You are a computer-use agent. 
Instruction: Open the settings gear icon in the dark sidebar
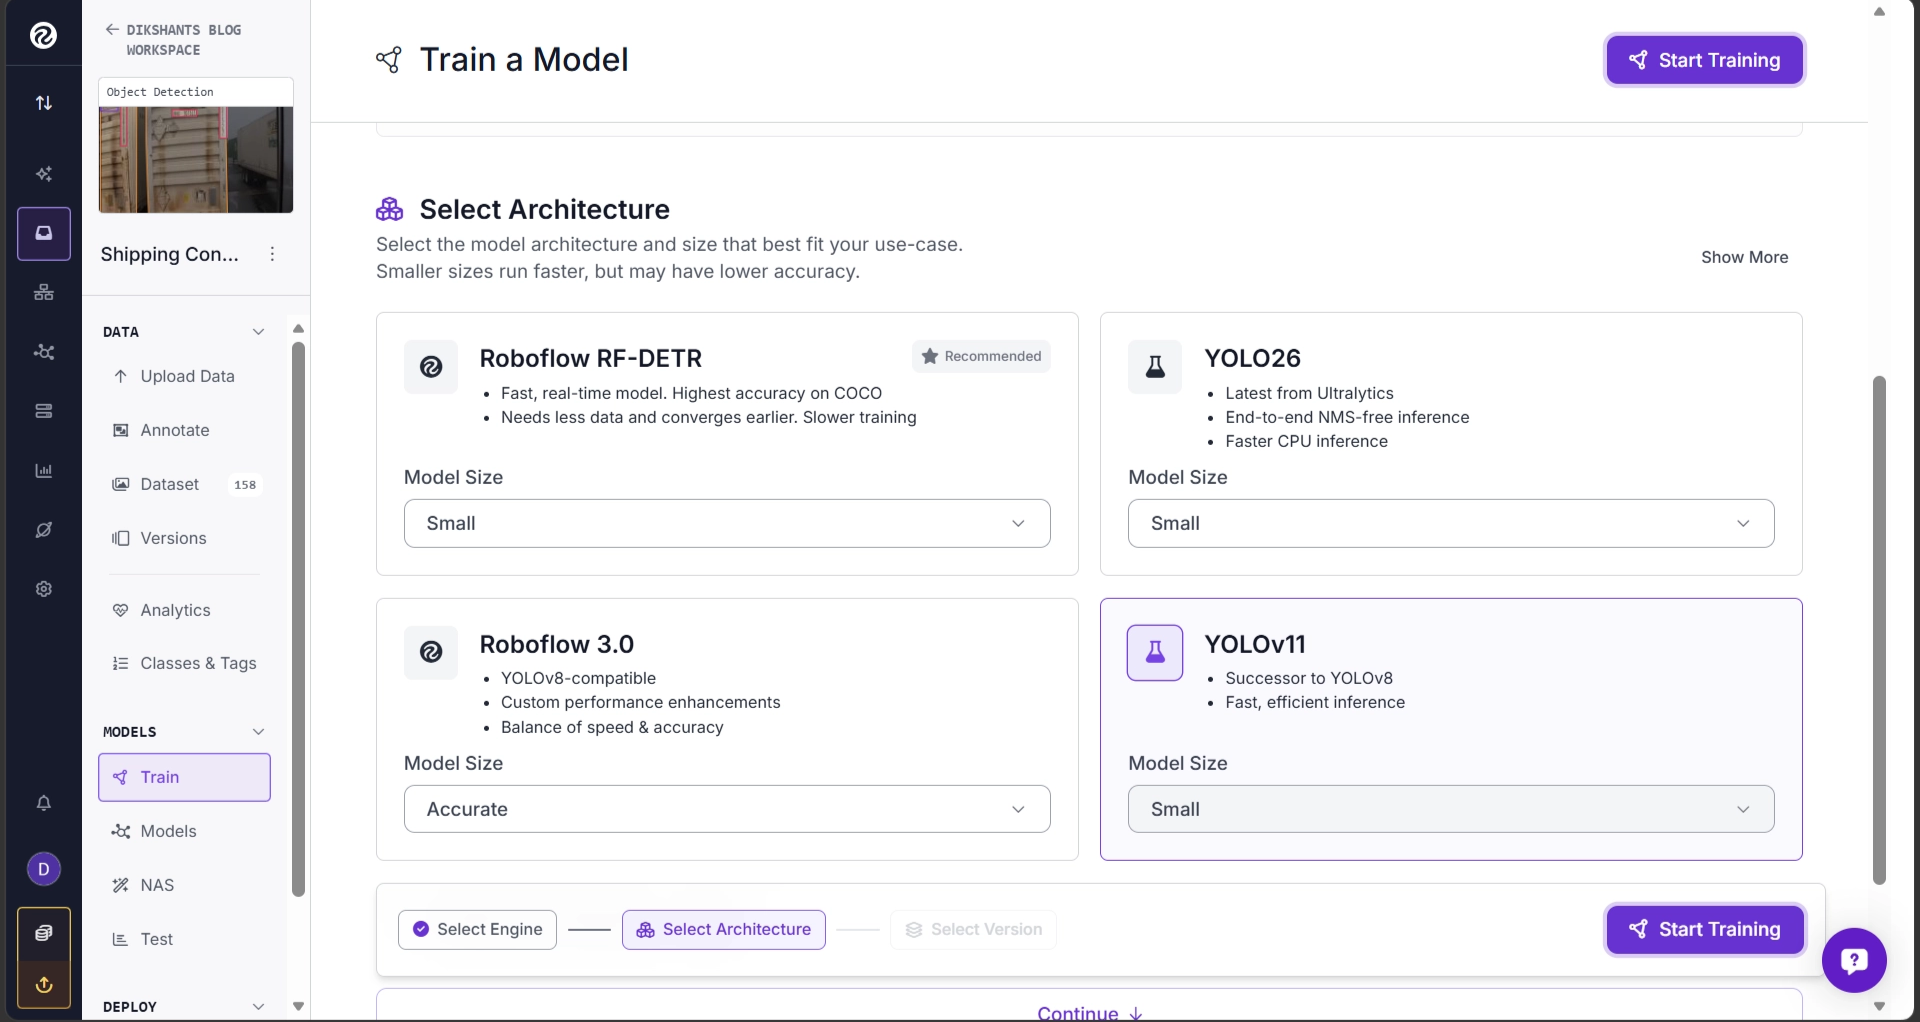click(x=44, y=589)
